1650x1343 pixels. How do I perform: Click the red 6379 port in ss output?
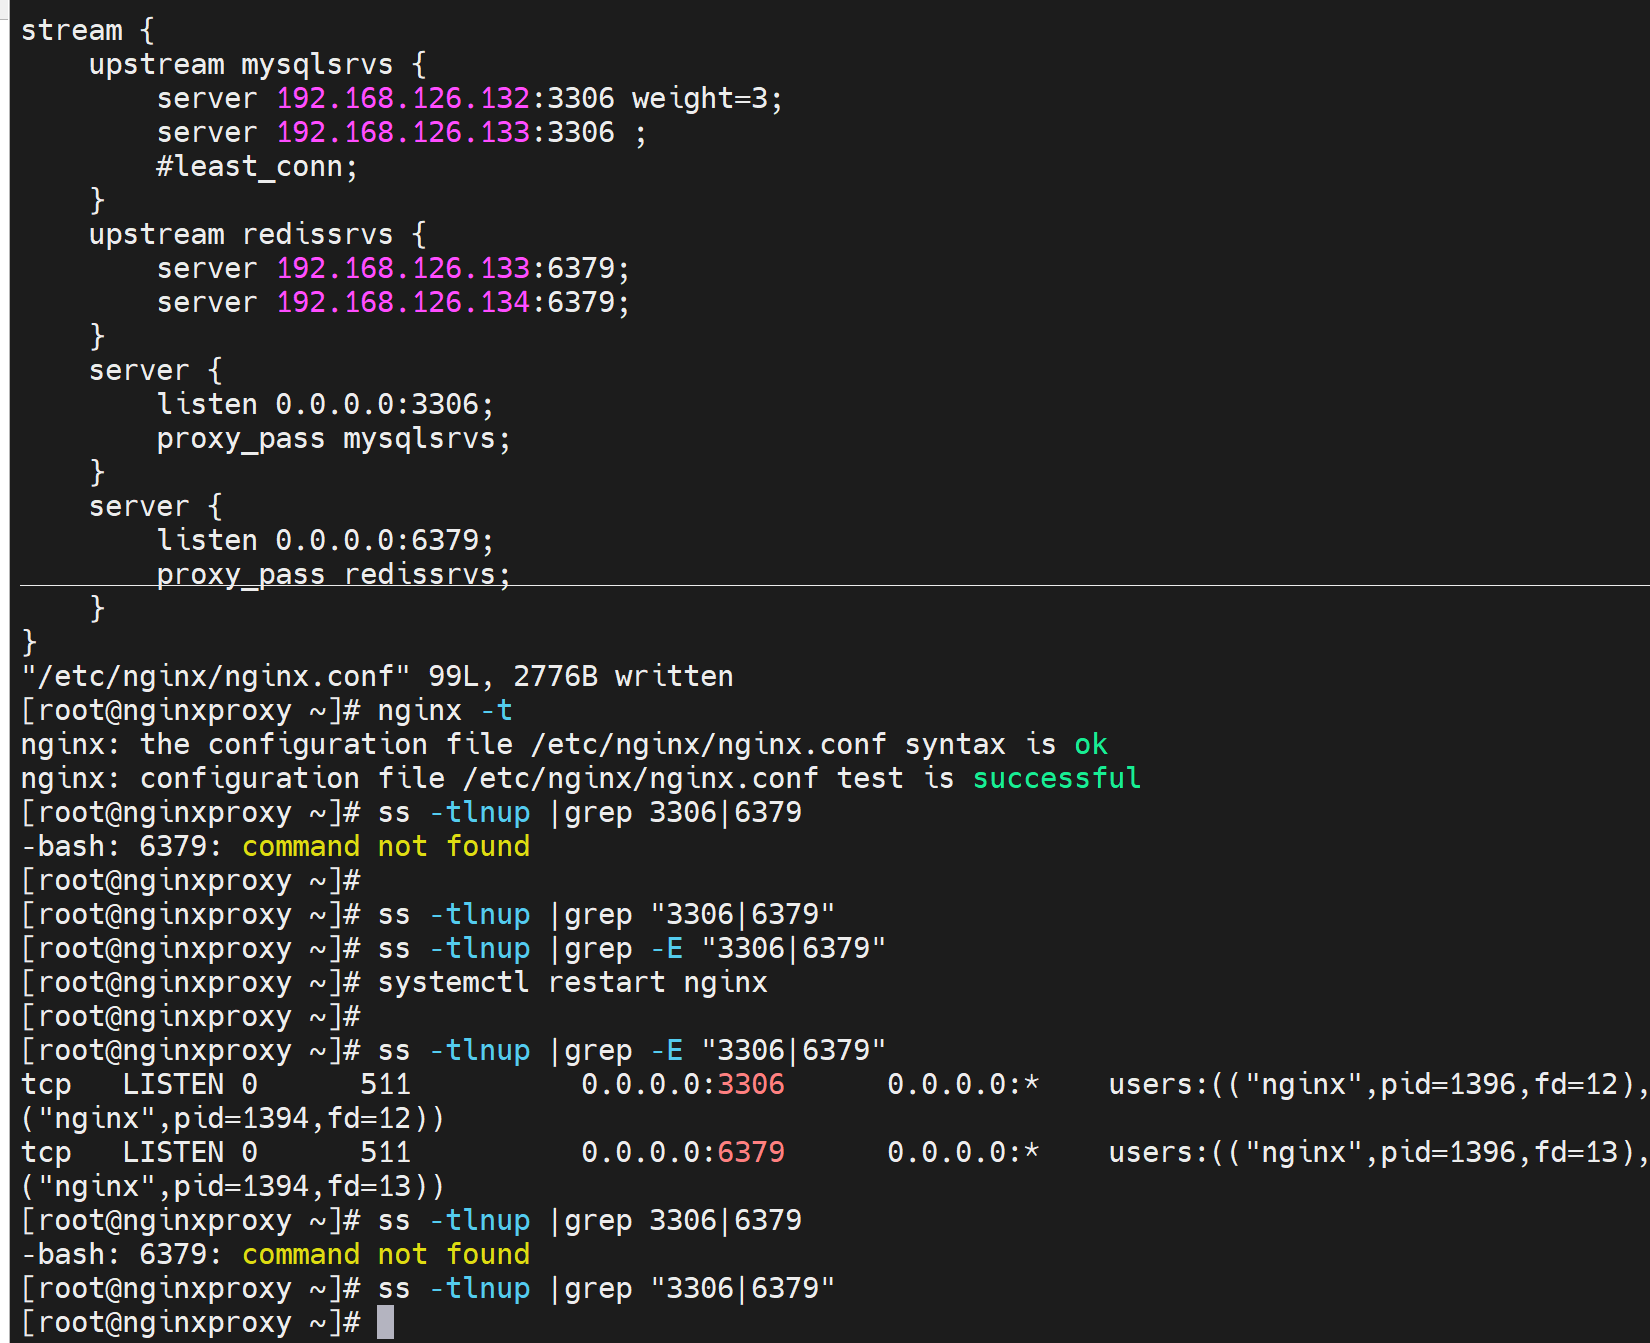click(x=751, y=1152)
